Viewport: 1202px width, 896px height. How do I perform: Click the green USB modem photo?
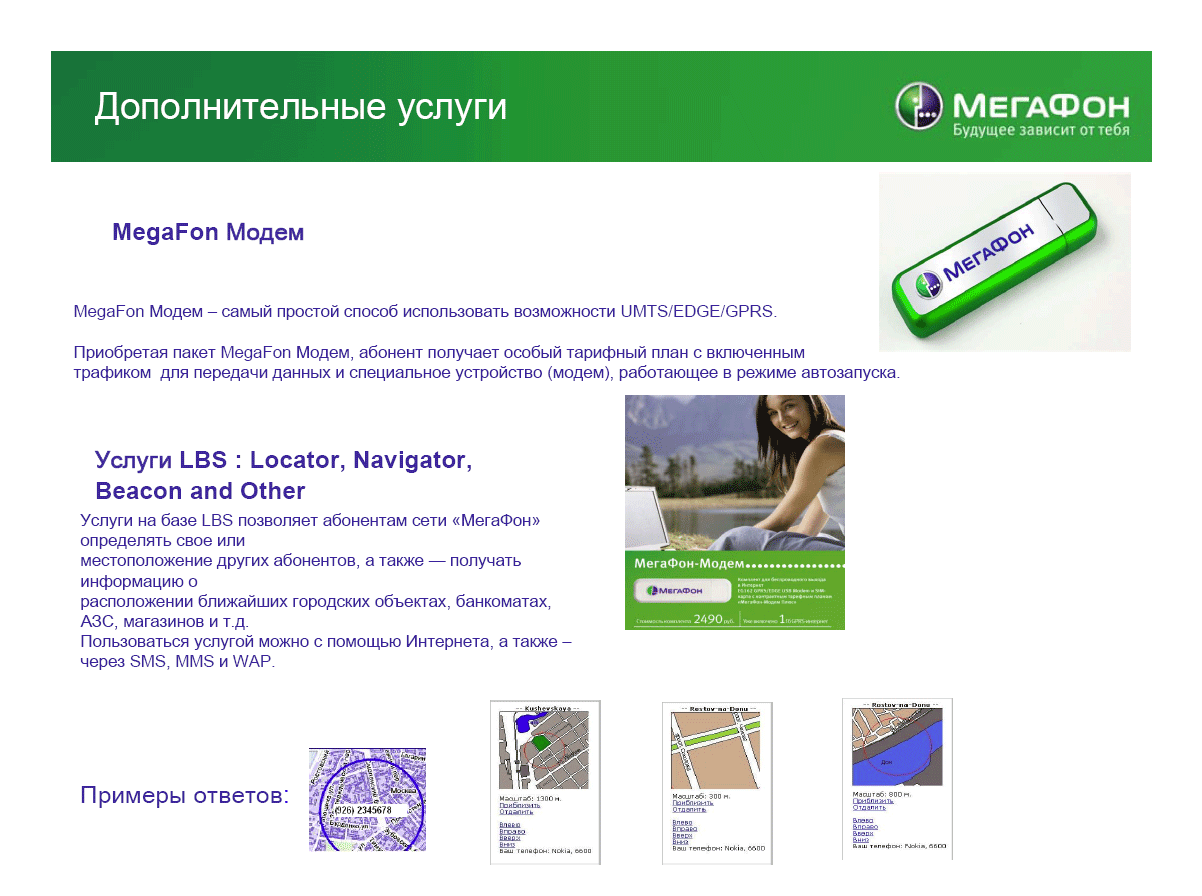(x=1005, y=262)
